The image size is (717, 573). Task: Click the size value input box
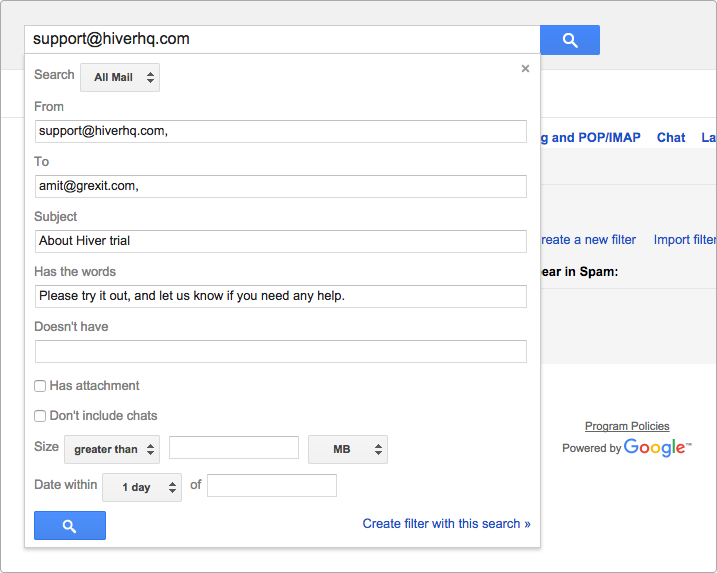coord(234,447)
